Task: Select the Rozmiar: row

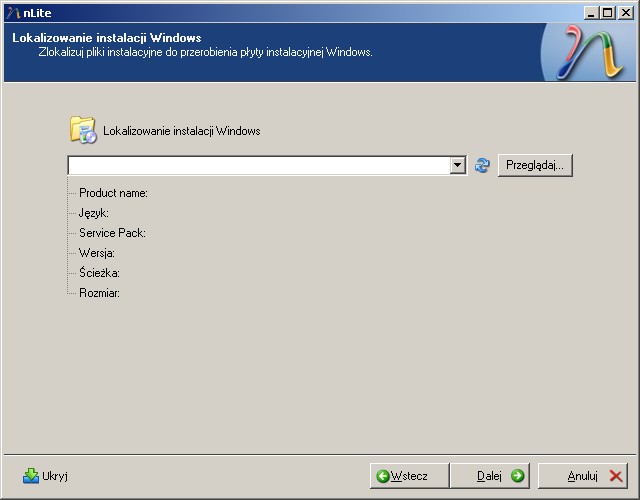Action: click(99, 293)
